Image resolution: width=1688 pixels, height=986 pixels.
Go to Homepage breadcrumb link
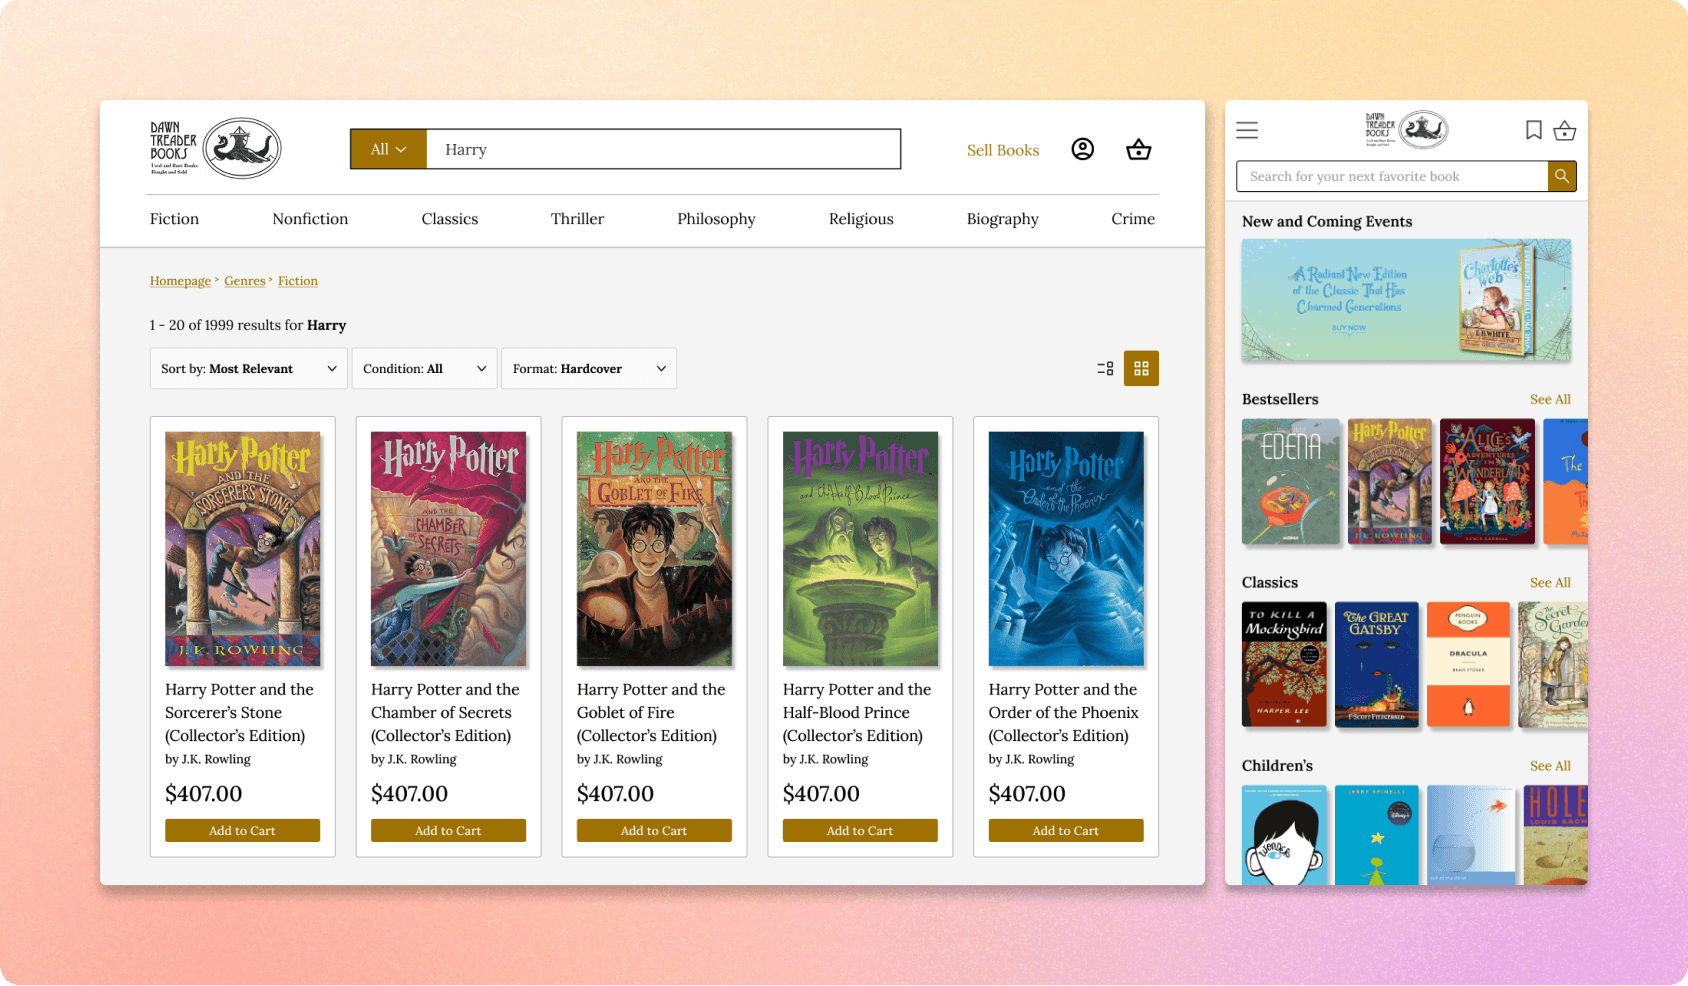[180, 281]
